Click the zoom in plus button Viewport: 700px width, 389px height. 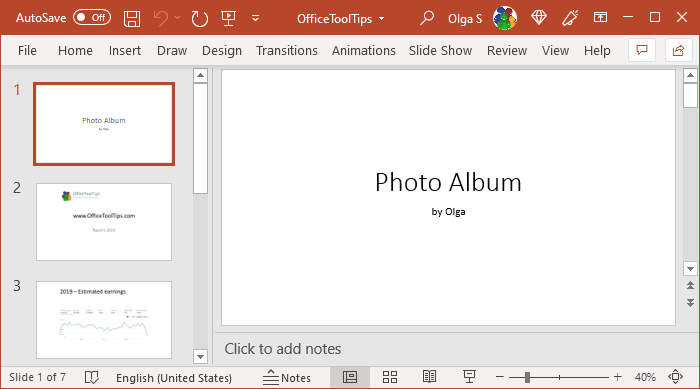tap(617, 377)
